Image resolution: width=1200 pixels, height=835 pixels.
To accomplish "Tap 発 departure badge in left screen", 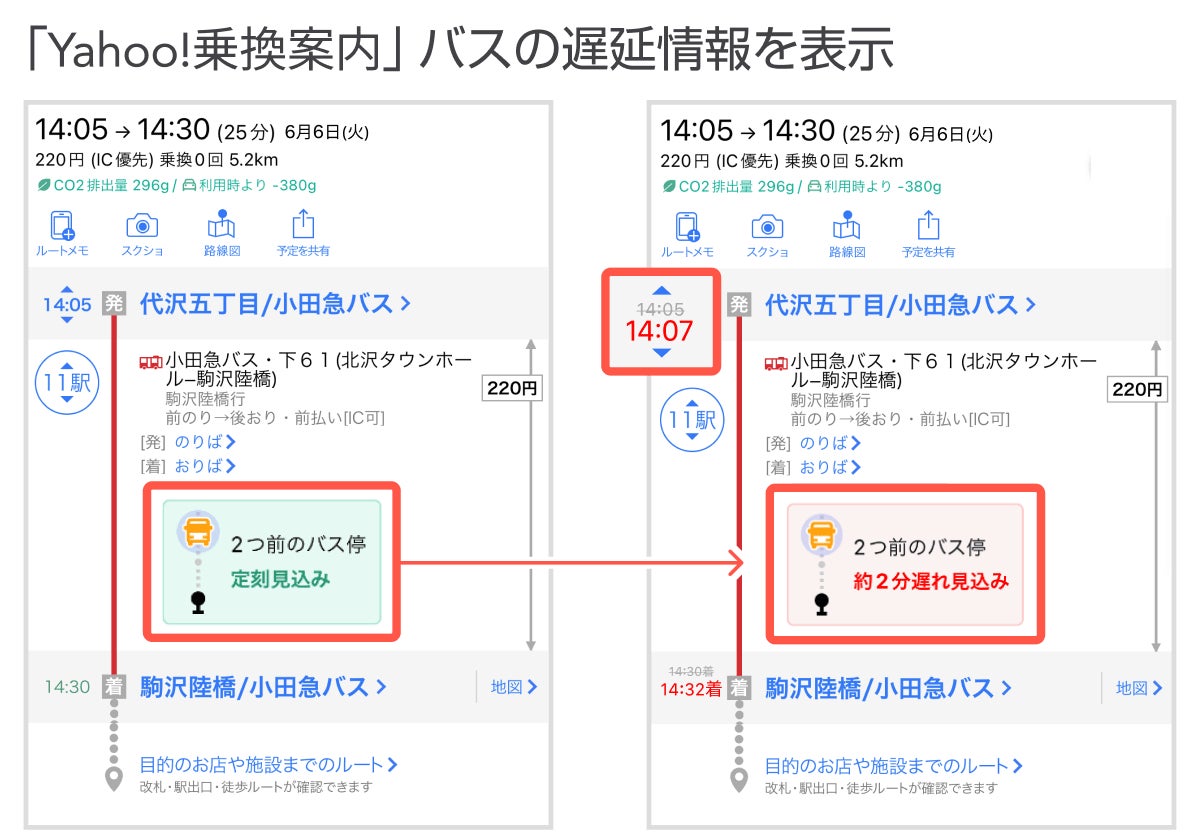I will click(113, 304).
